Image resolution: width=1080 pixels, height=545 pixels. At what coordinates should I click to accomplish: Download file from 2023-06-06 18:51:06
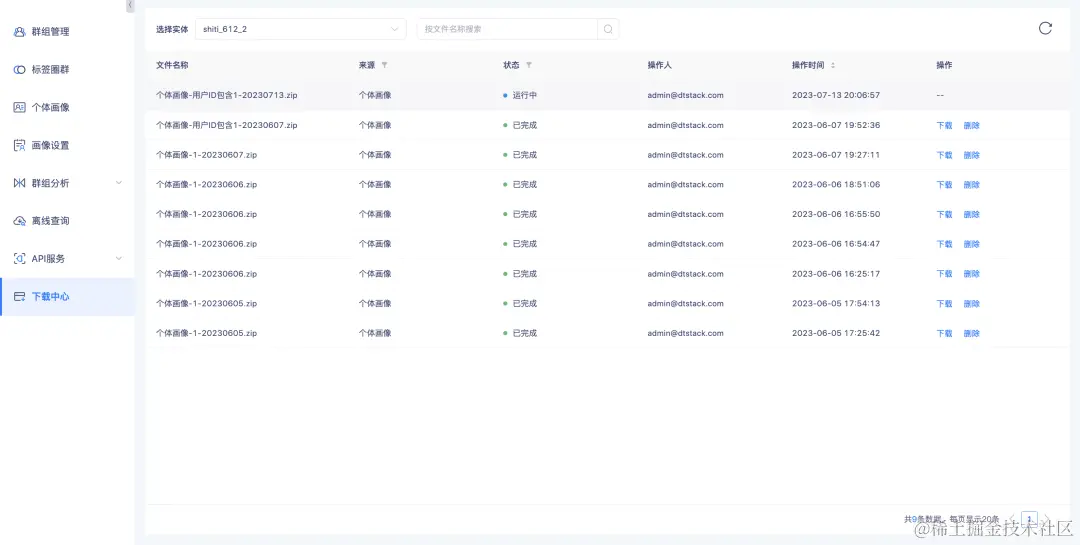(944, 185)
